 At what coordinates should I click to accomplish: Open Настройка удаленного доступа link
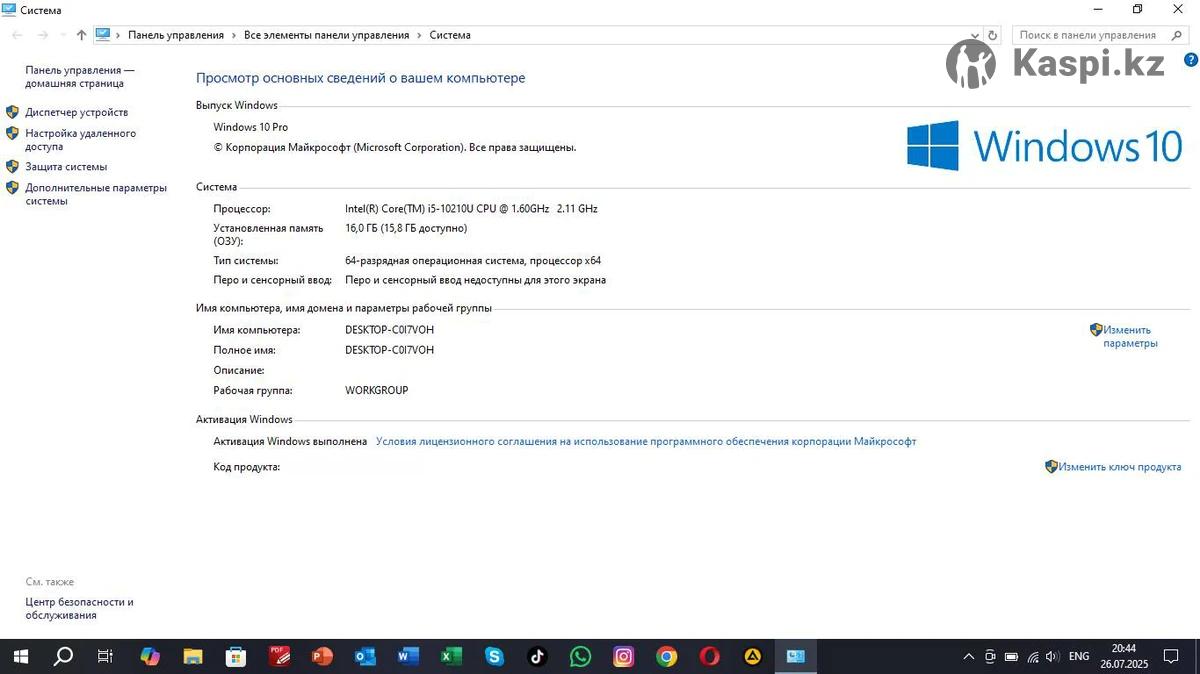pyautogui.click(x=80, y=140)
